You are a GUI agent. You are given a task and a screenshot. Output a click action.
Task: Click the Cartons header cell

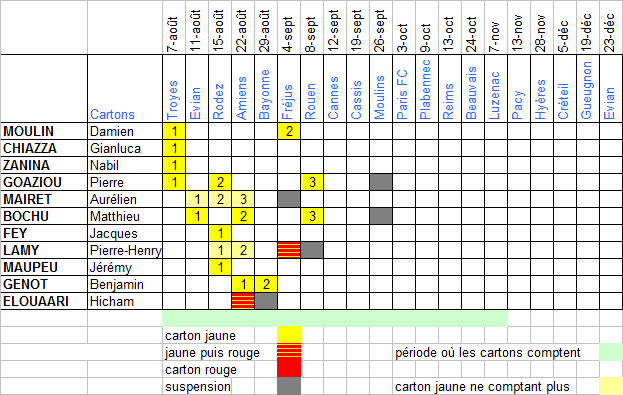point(125,88)
